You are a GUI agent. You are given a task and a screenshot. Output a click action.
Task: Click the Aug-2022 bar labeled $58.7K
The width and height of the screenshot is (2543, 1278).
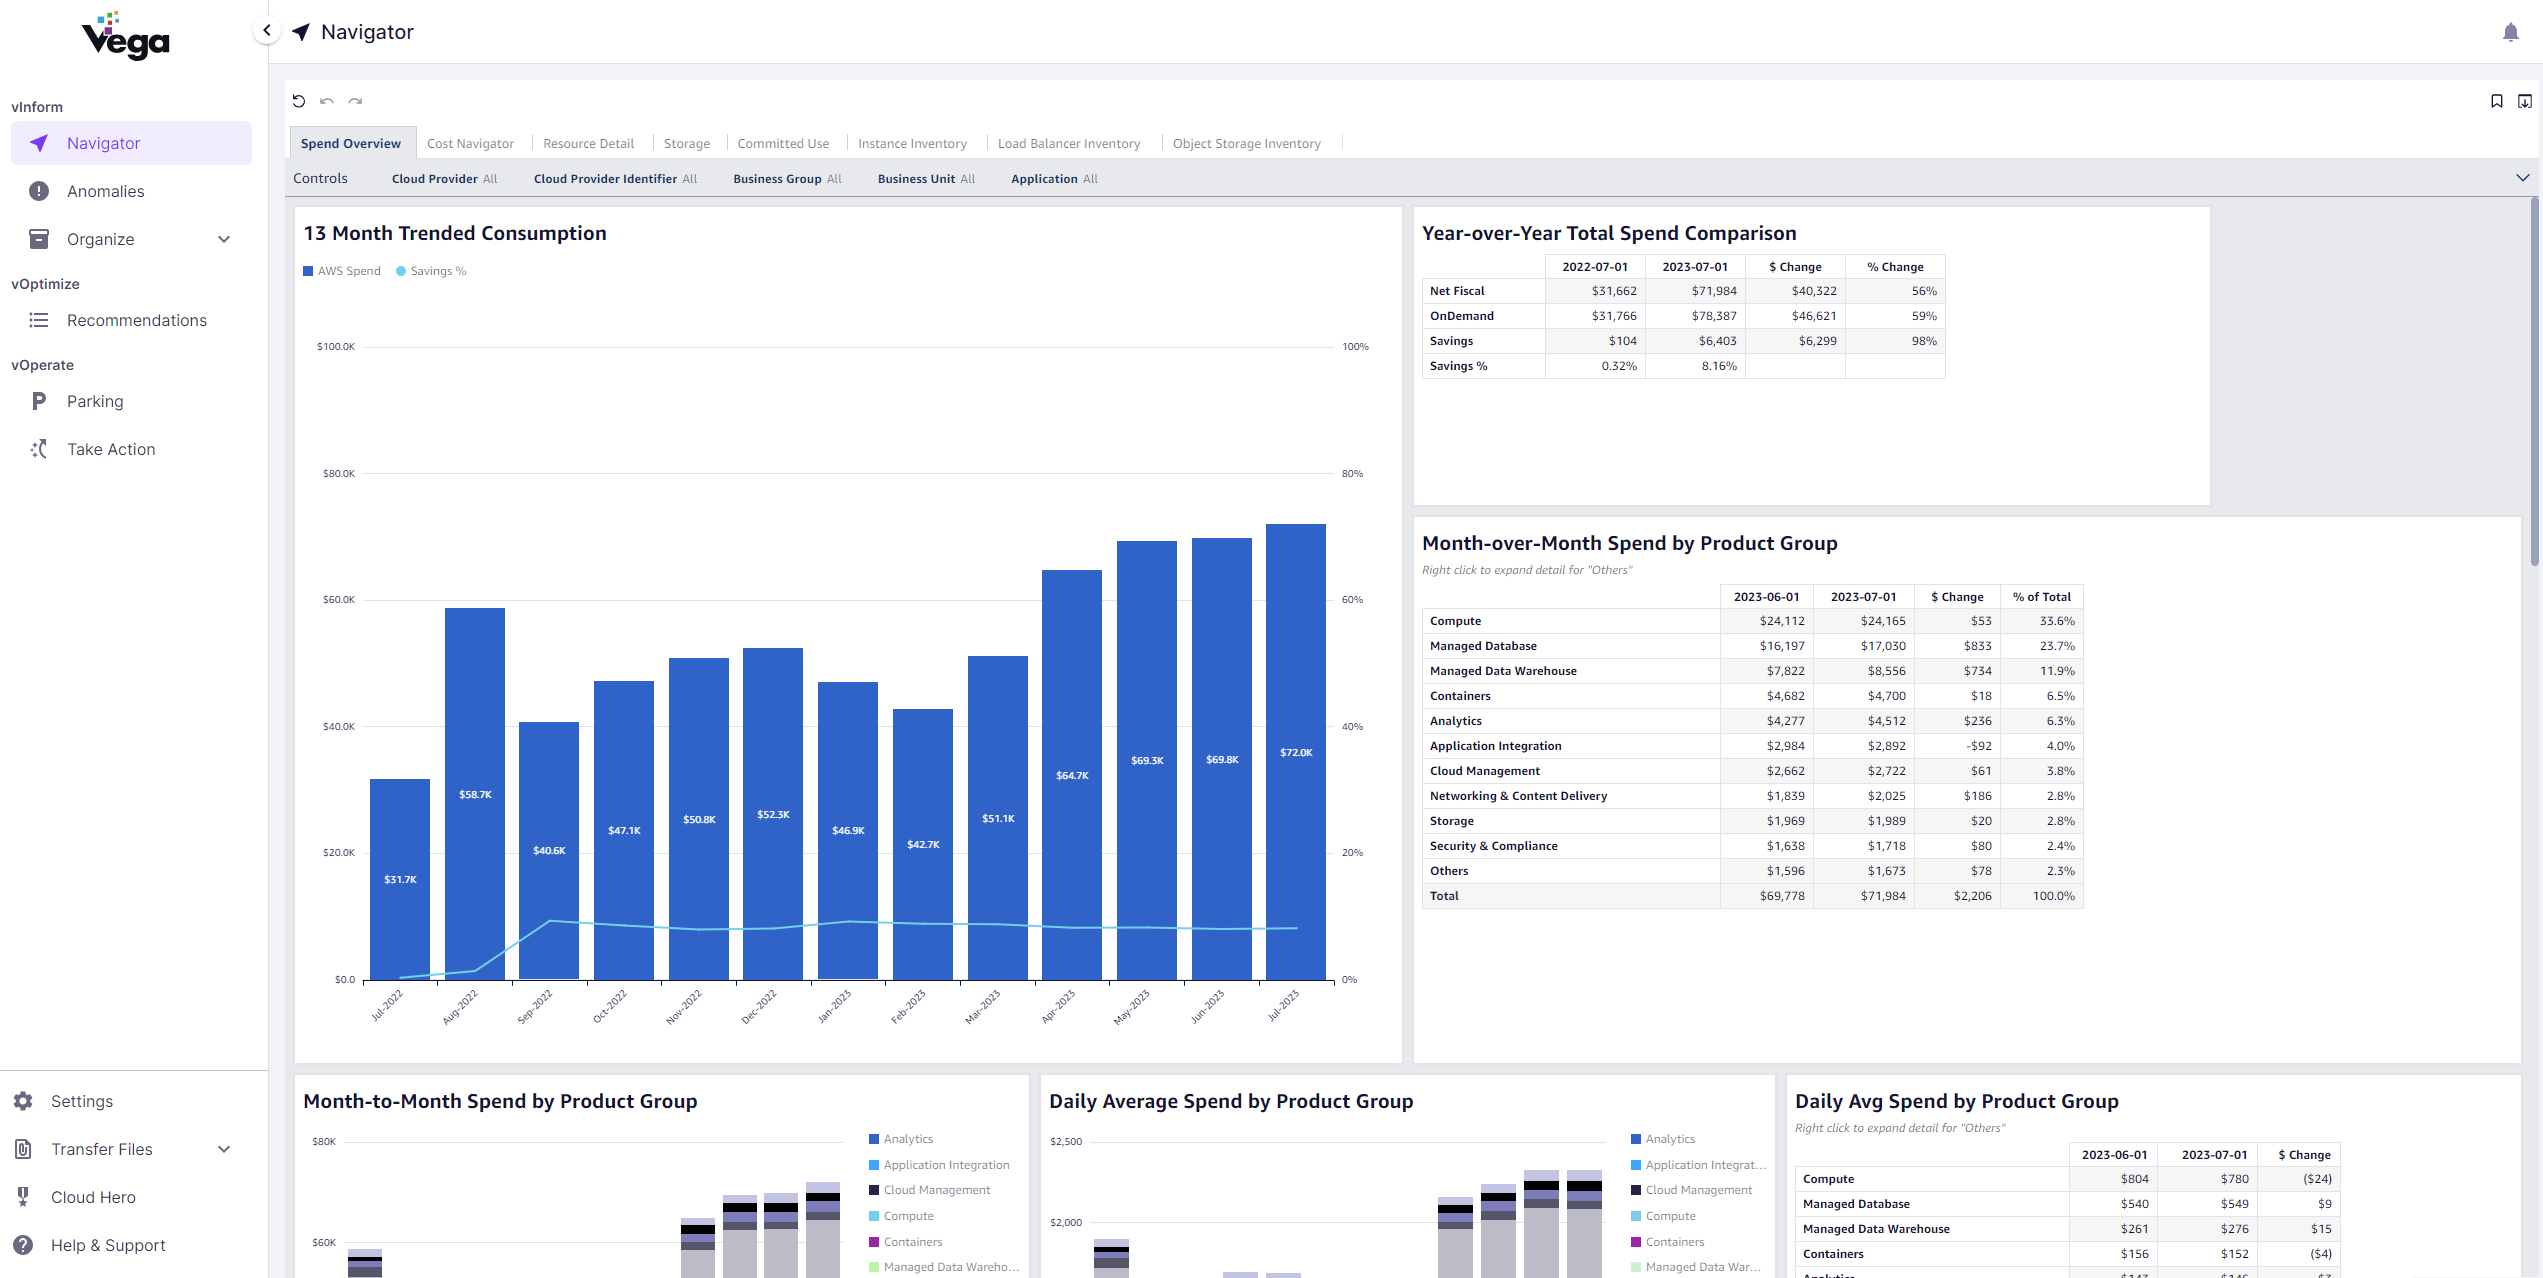[475, 794]
